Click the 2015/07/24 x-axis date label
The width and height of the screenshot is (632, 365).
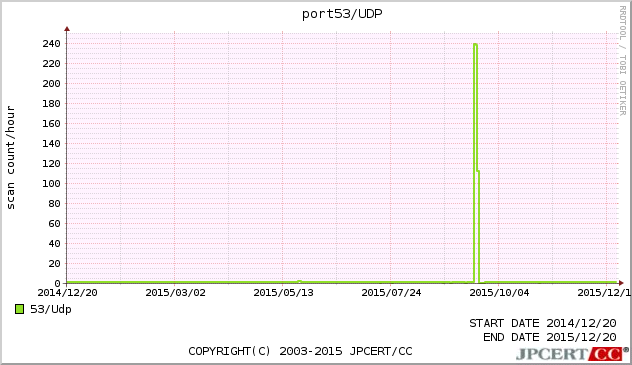(x=391, y=292)
